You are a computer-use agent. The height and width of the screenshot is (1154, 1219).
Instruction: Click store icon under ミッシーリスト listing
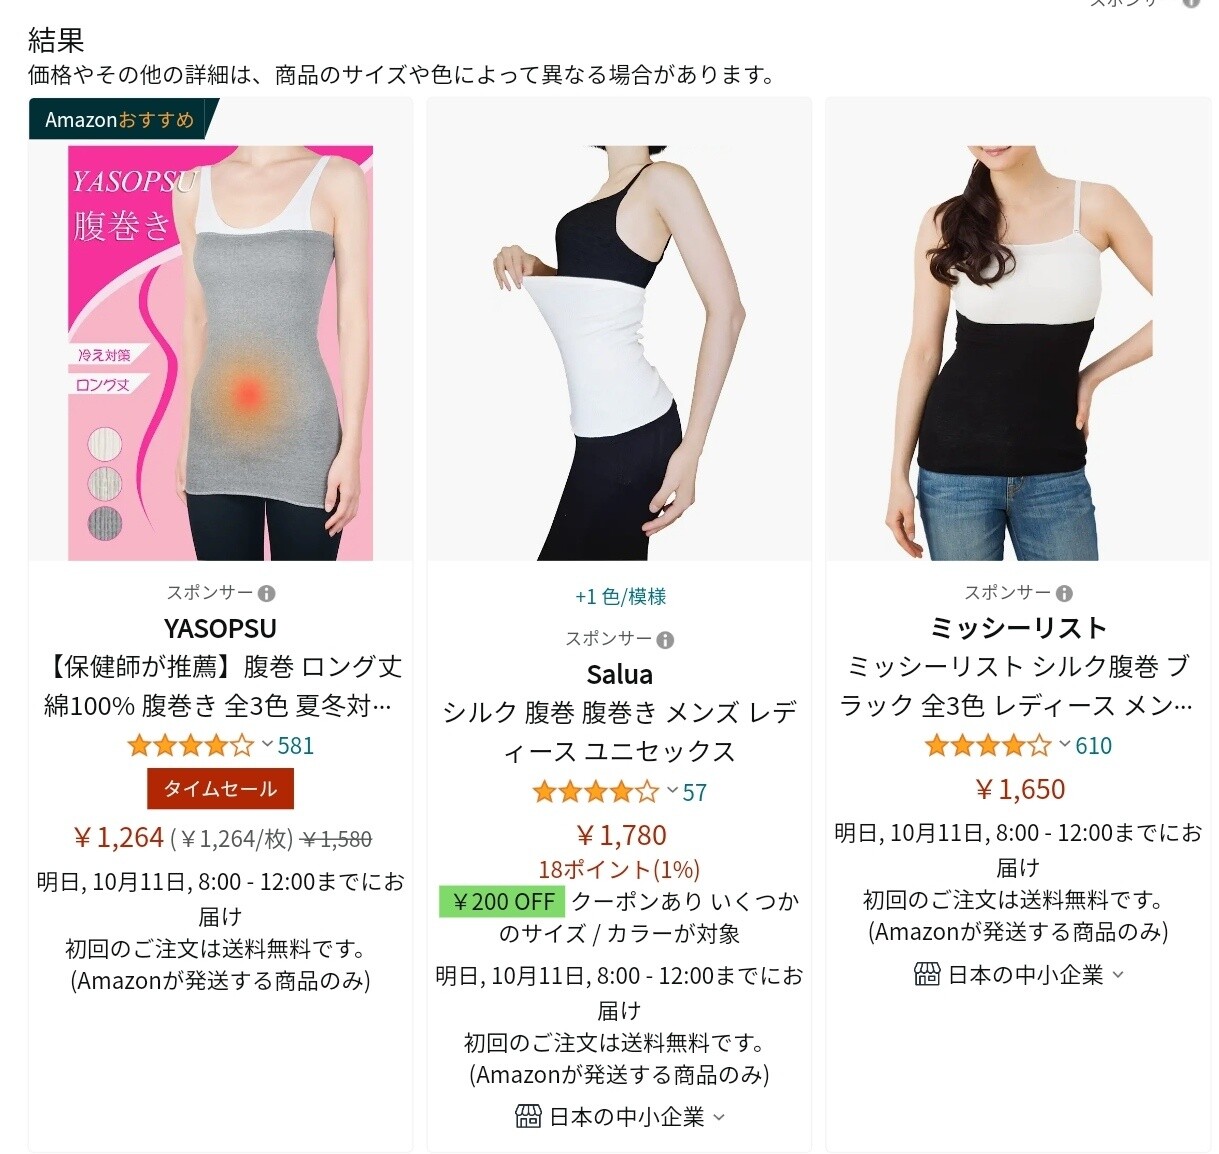[x=927, y=974]
